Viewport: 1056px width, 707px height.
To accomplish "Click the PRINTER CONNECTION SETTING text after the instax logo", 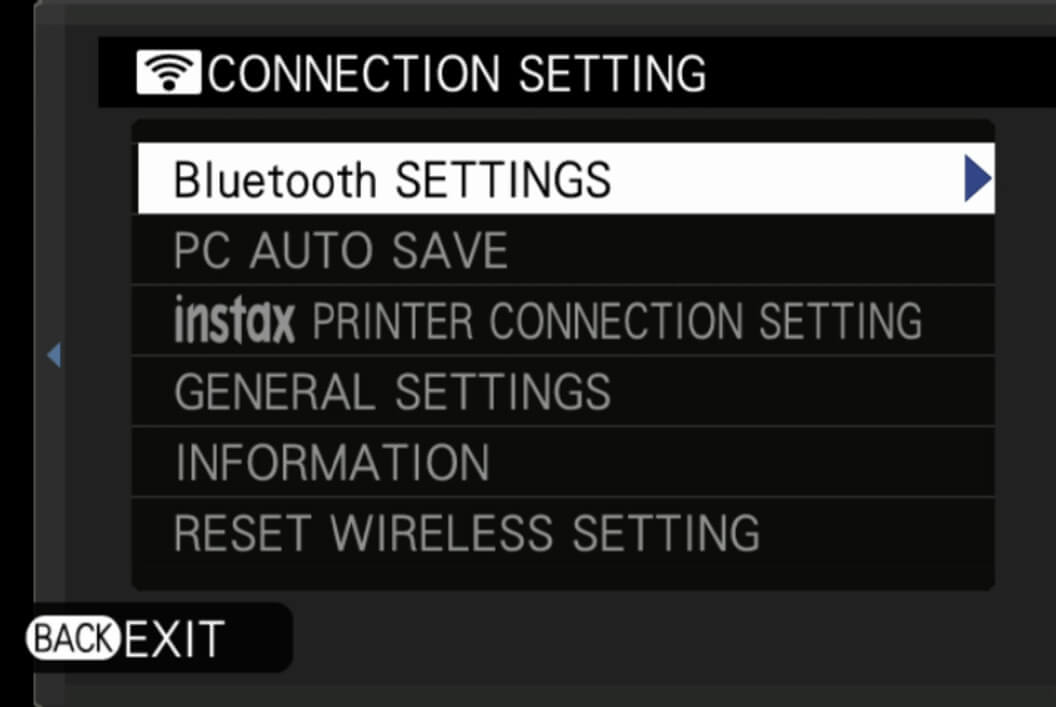I will click(617, 321).
